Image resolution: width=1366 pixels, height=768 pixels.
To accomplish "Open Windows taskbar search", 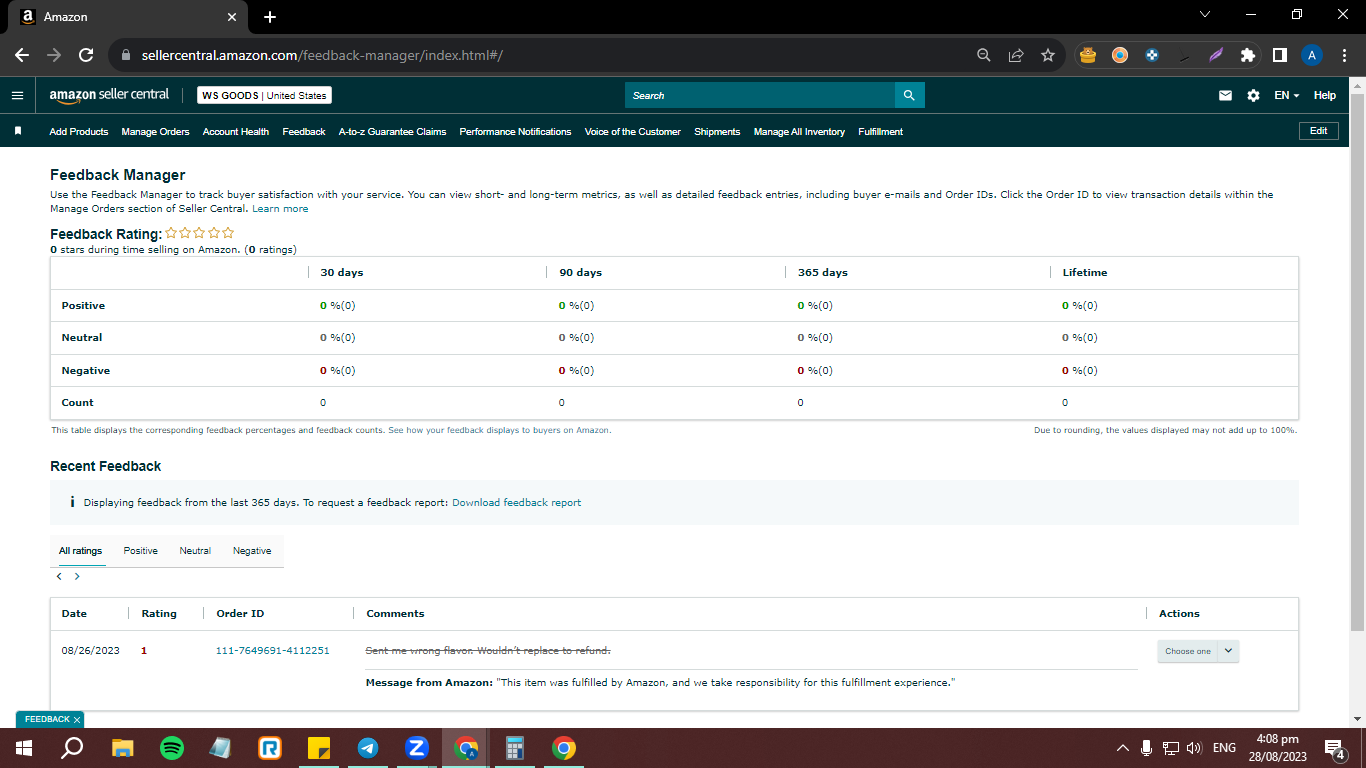I will pyautogui.click(x=72, y=748).
